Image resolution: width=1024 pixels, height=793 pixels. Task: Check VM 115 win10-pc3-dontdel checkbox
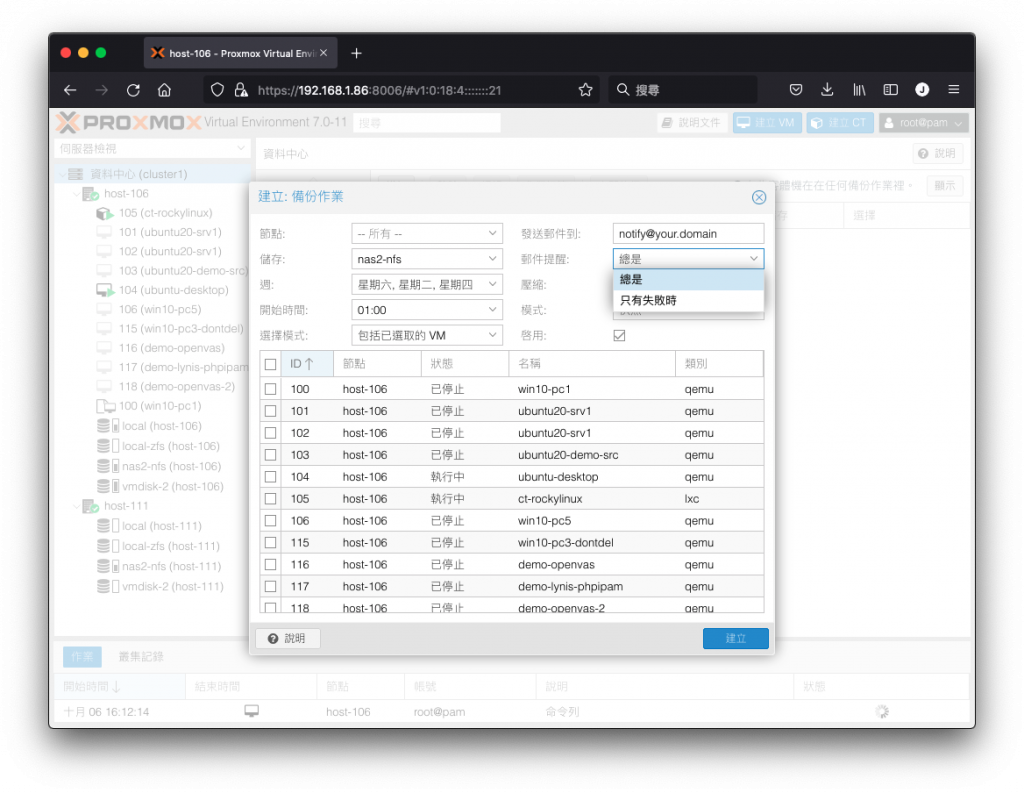(x=270, y=543)
